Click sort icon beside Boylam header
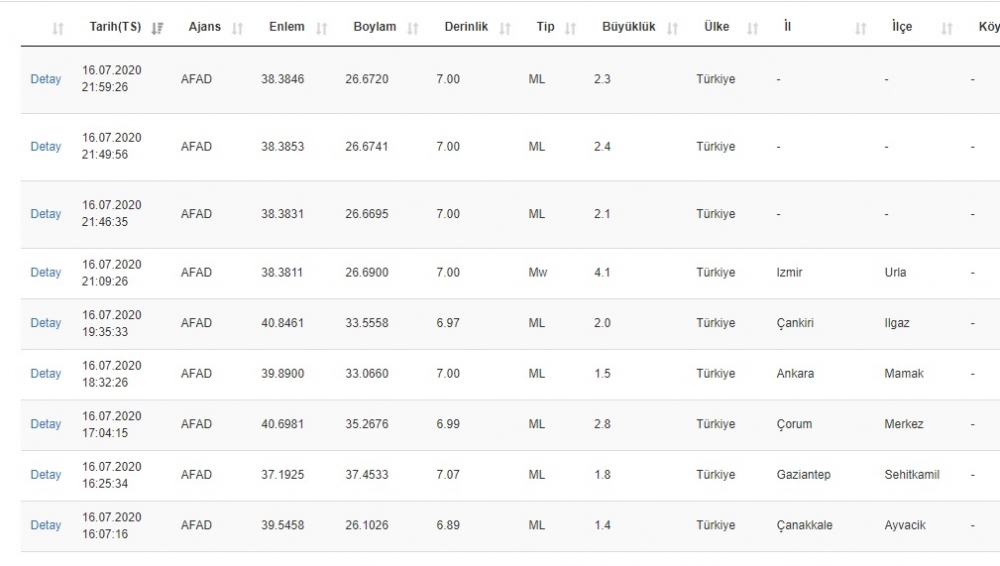This screenshot has width=1000, height=566. (x=413, y=29)
